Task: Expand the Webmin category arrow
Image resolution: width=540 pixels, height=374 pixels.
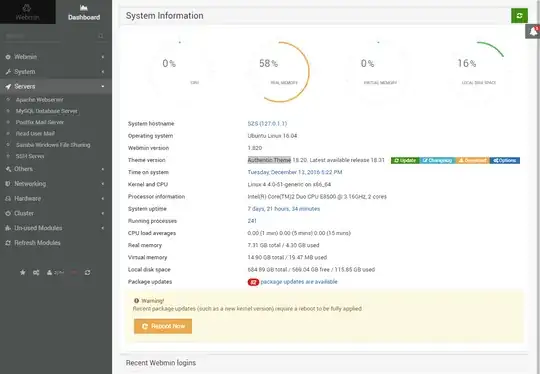Action: [103, 57]
